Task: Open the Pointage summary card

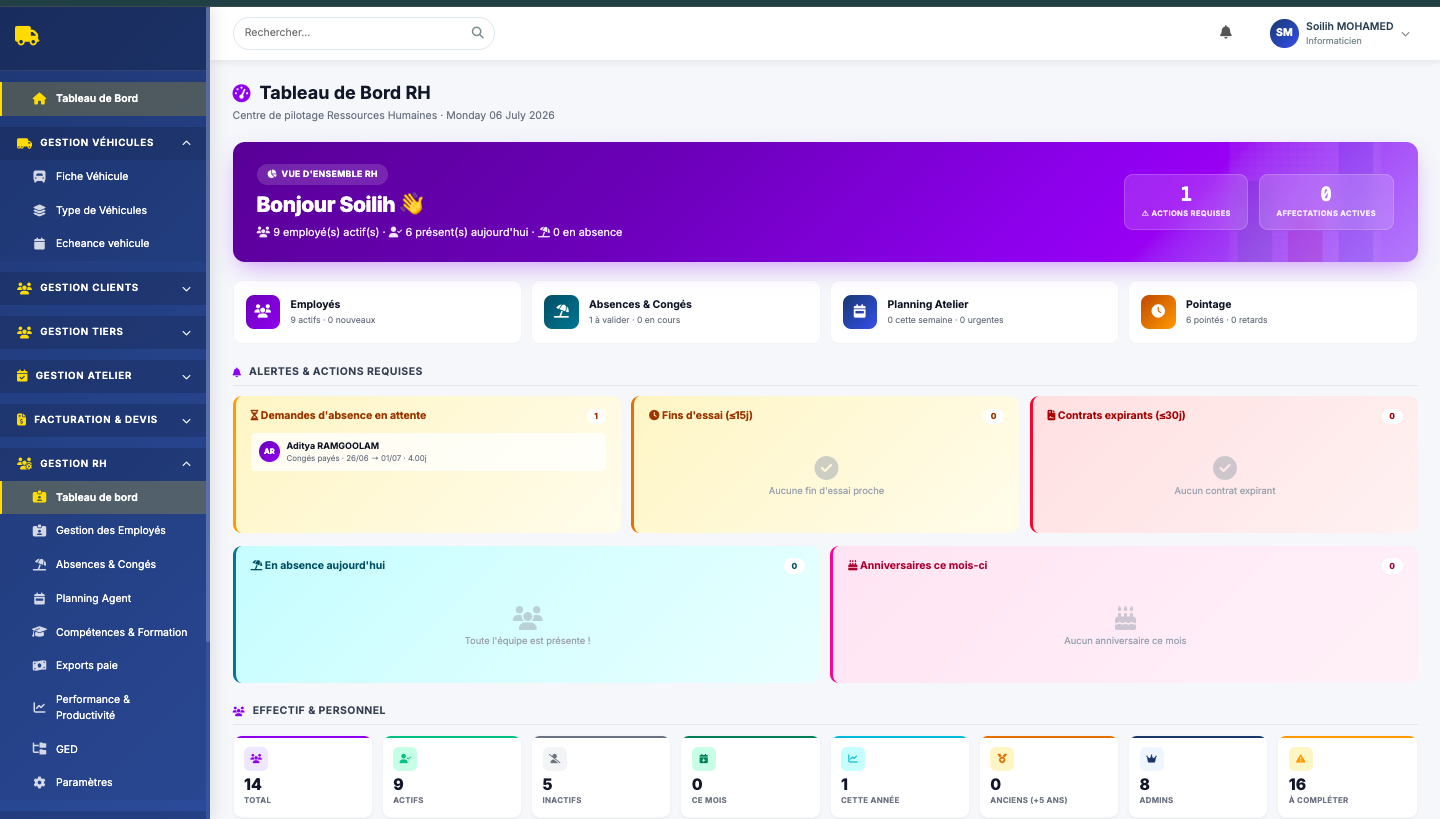Action: click(x=1273, y=312)
